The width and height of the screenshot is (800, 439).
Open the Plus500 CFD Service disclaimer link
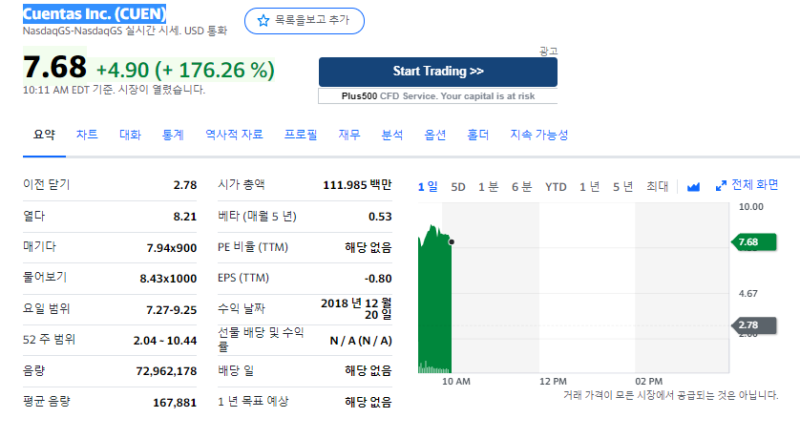pyautogui.click(x=438, y=96)
